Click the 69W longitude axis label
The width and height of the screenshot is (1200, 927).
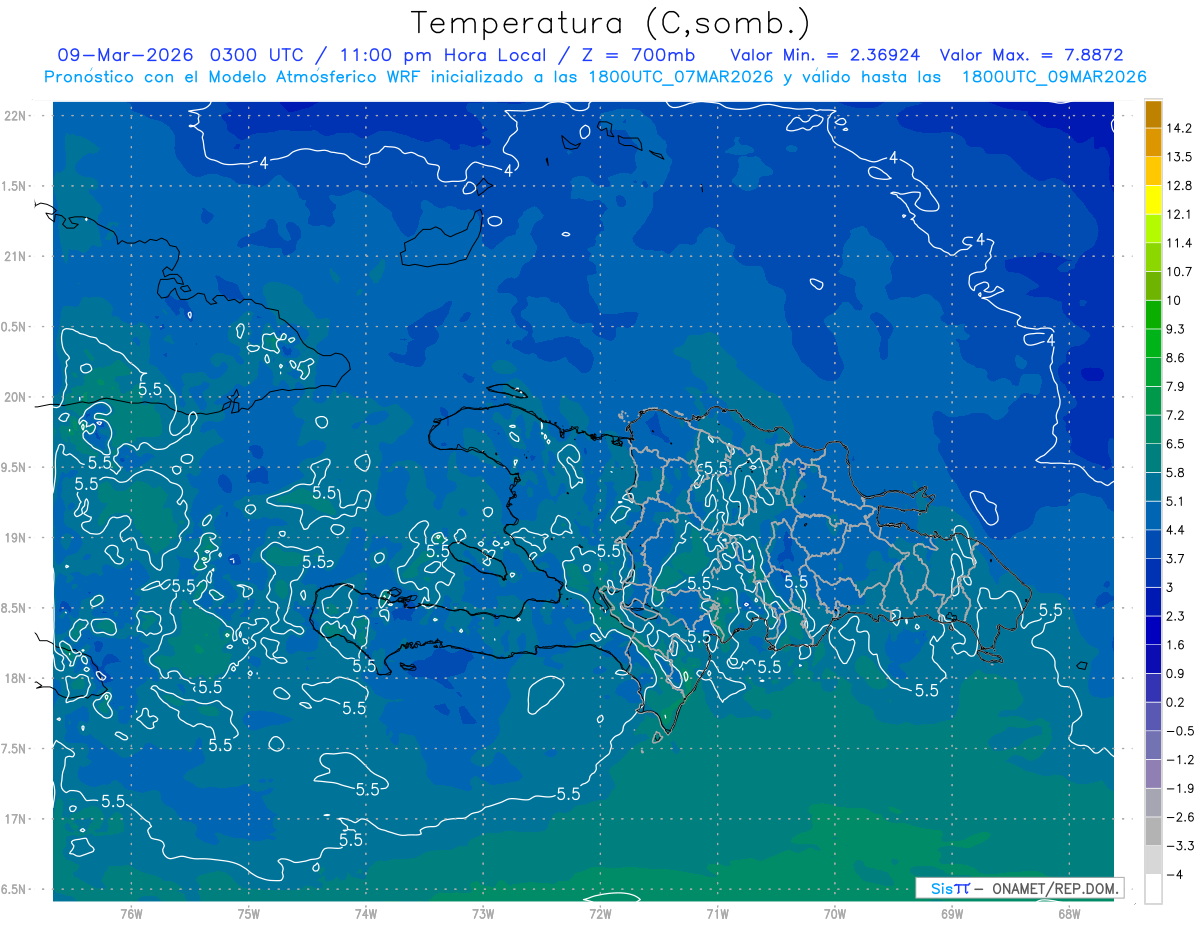pyautogui.click(x=952, y=913)
